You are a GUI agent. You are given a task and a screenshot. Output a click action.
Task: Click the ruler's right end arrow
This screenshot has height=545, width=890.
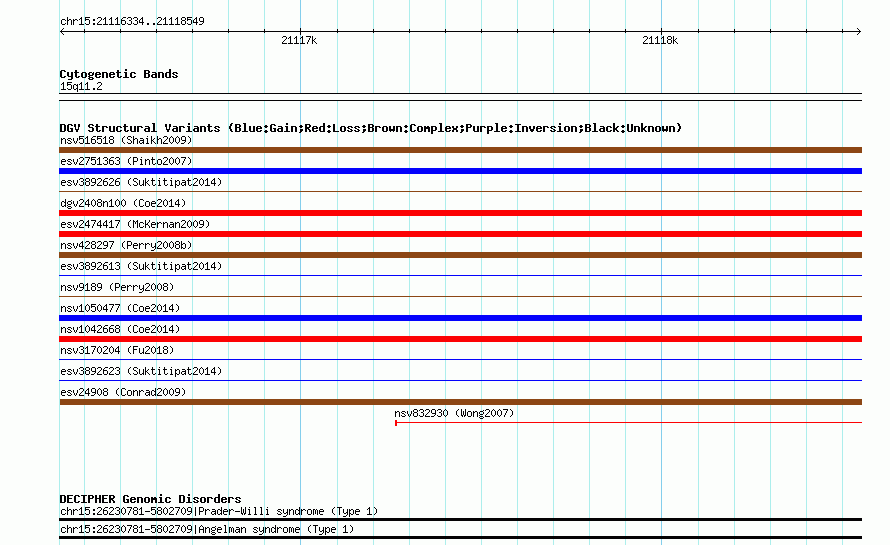(x=859, y=31)
